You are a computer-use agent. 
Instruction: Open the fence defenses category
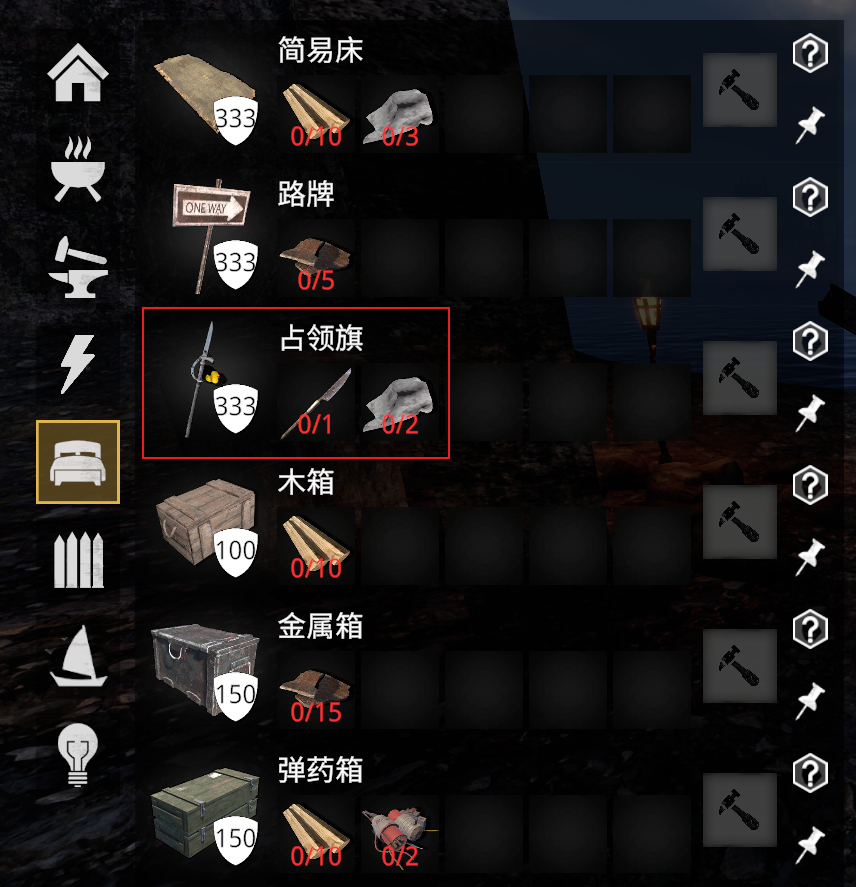tap(78, 560)
